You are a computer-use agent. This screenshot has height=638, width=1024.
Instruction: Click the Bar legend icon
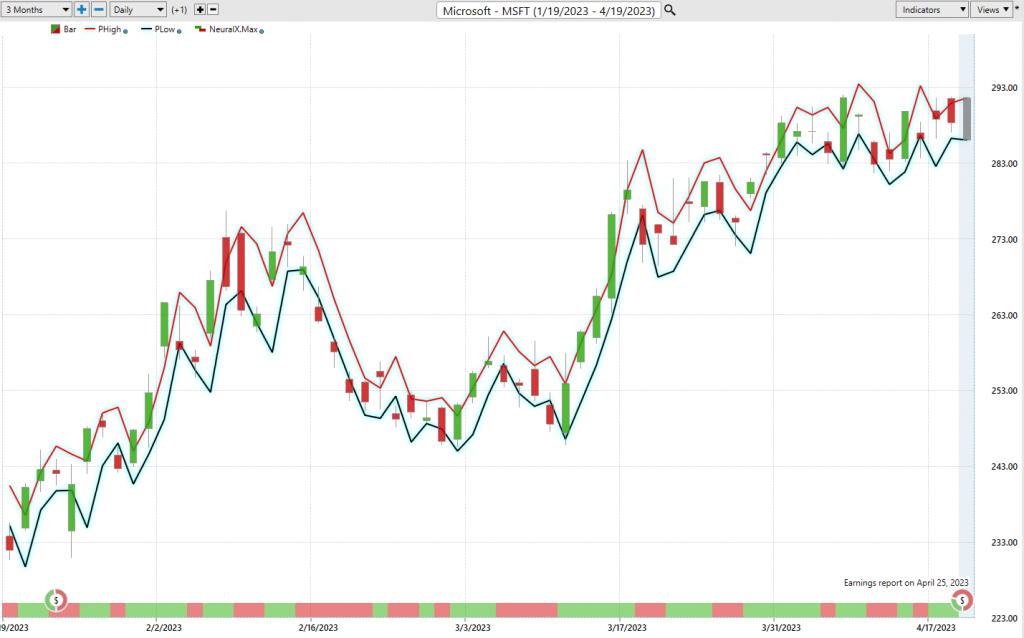pos(56,29)
